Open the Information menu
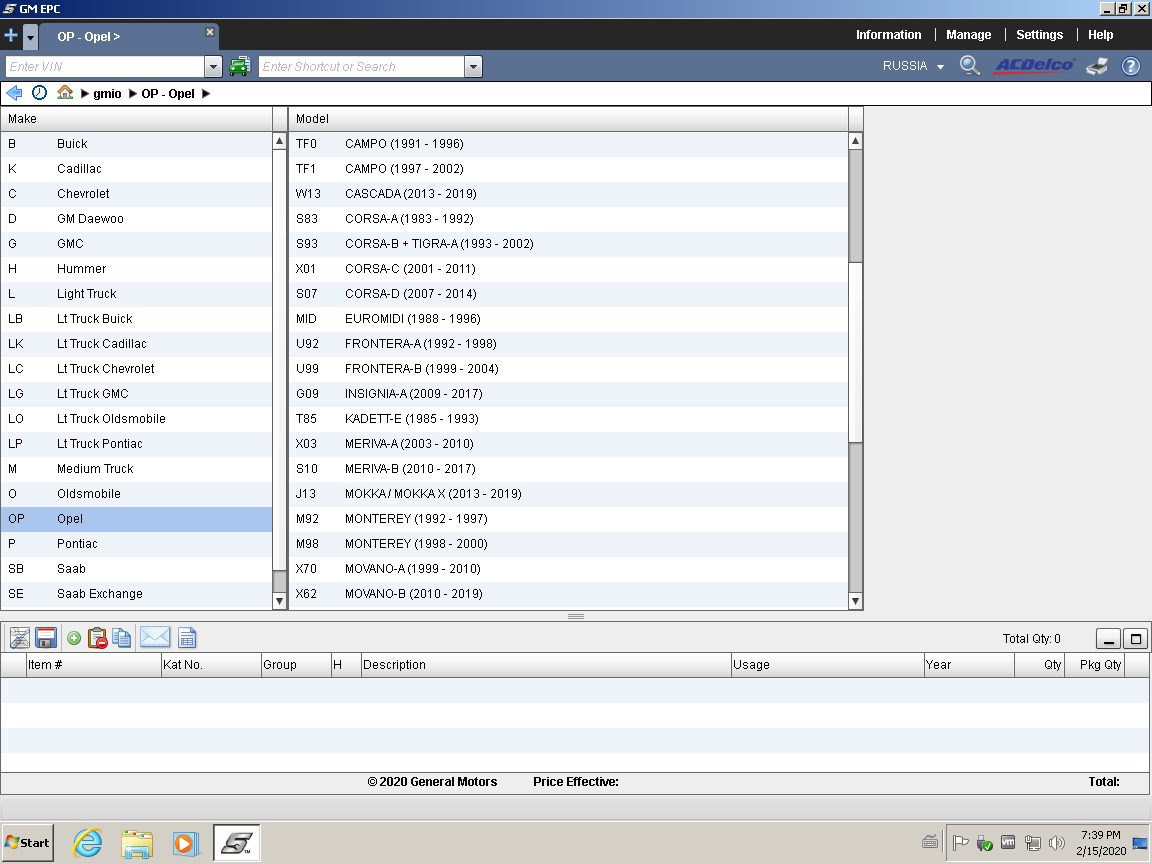This screenshot has width=1152, height=864. (x=888, y=35)
